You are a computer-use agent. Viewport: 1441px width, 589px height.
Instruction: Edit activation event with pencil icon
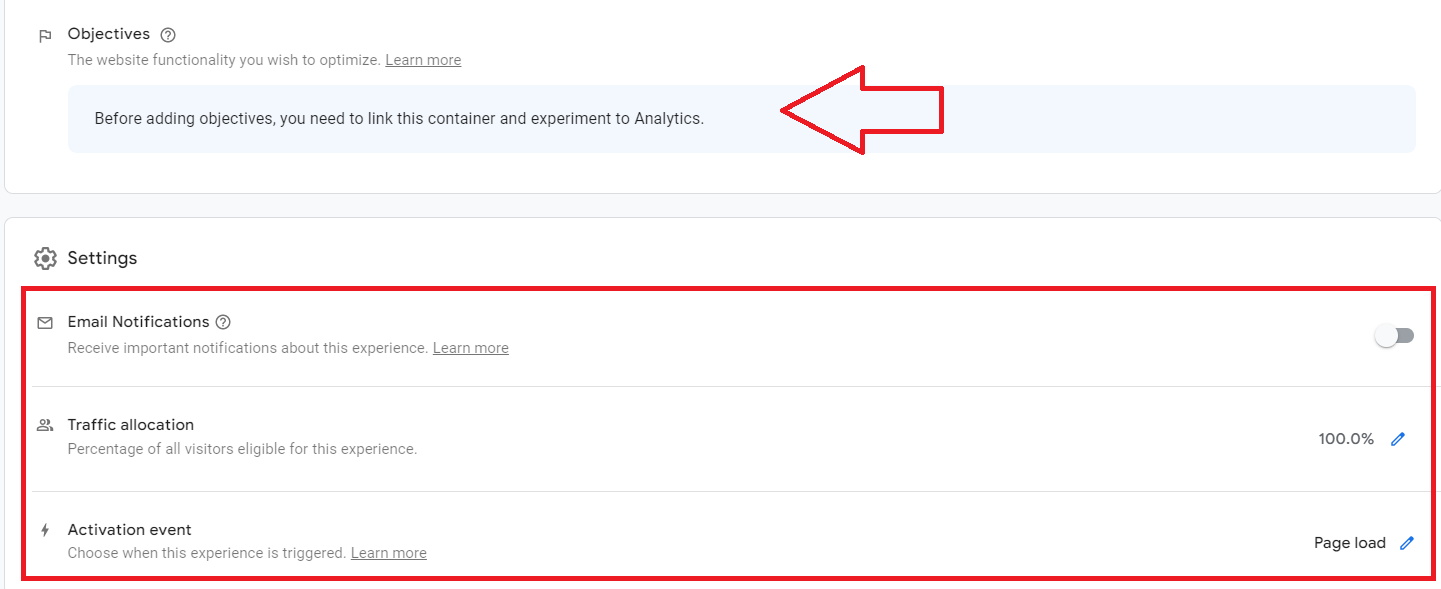pyautogui.click(x=1407, y=543)
